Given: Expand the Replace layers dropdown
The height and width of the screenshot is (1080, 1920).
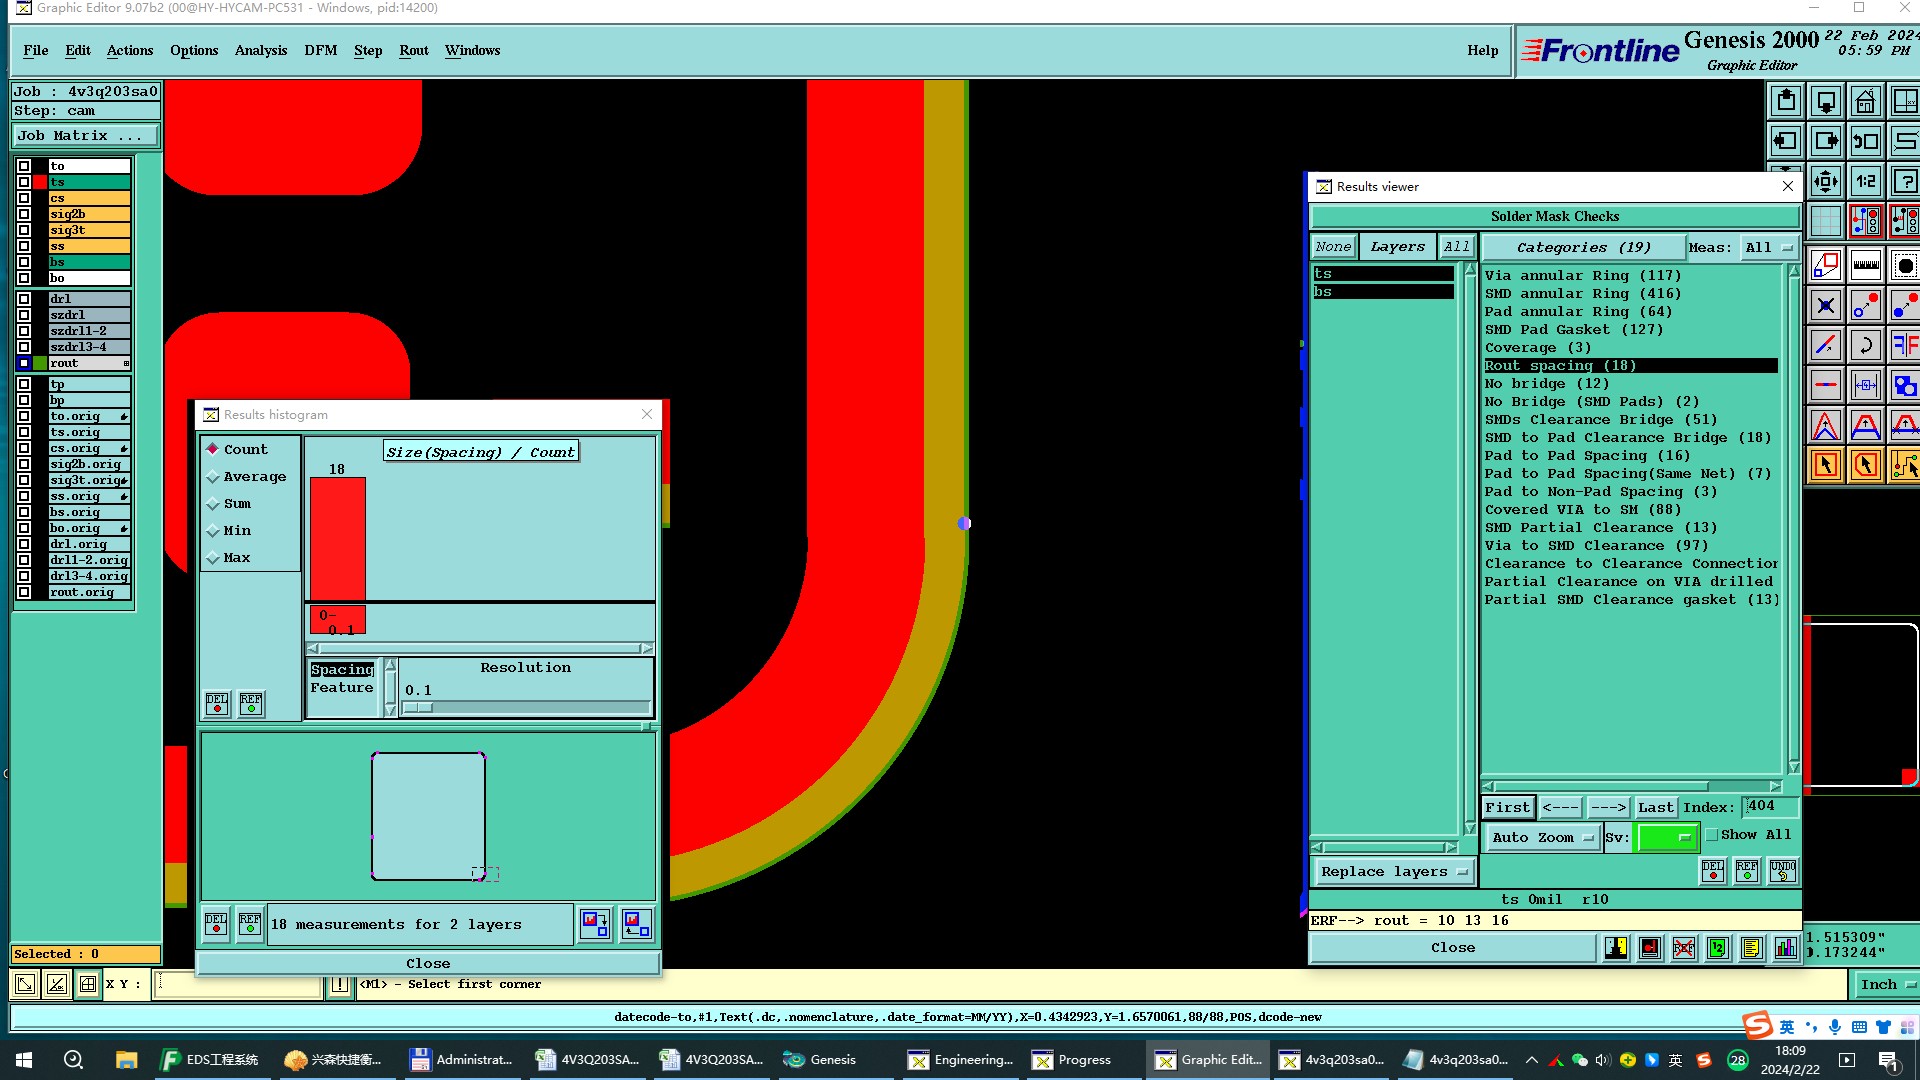Looking at the screenshot, I should tap(1393, 872).
